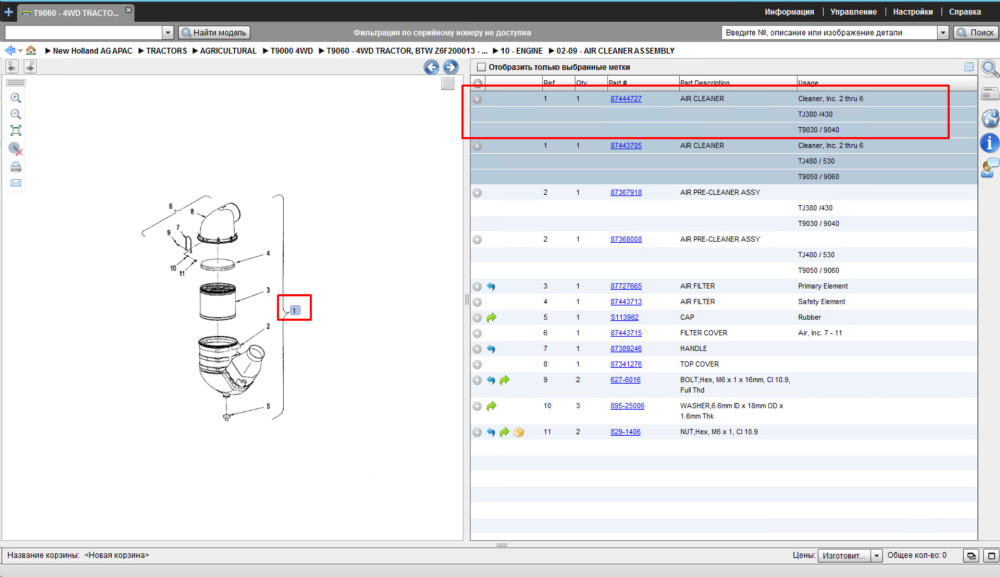Open part number link 627-6016
The image size is (1000, 577).
(625, 380)
